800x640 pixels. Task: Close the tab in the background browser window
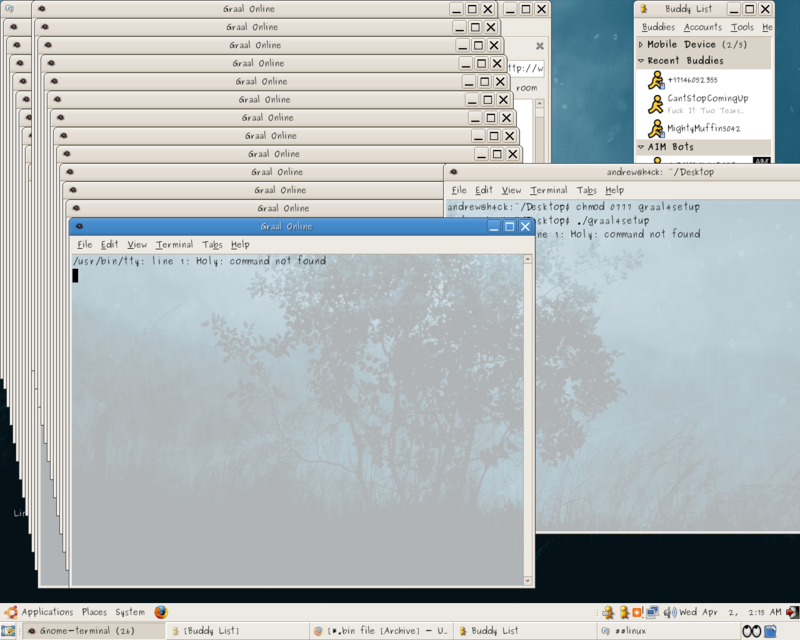[539, 46]
